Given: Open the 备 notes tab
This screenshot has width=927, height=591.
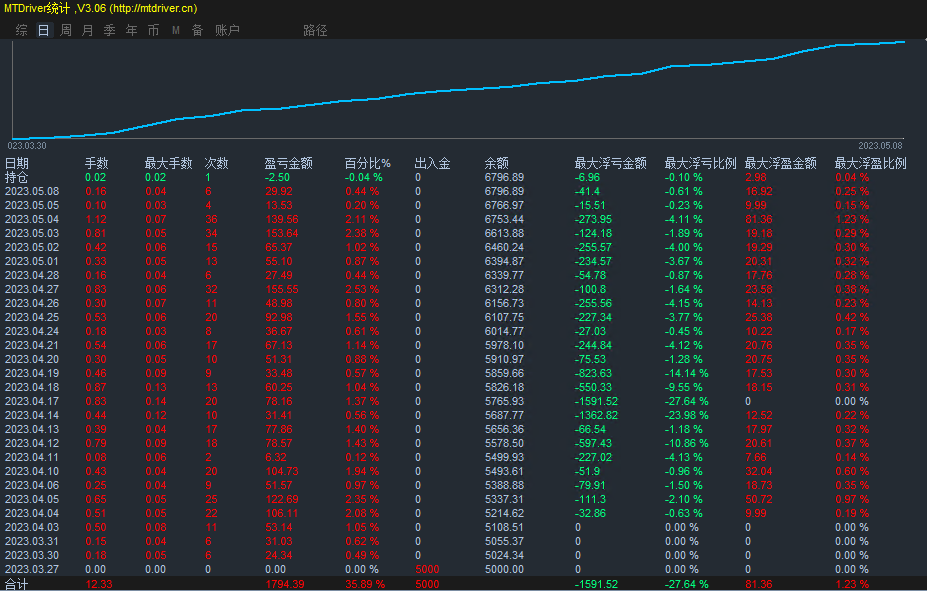Looking at the screenshot, I should 197,30.
